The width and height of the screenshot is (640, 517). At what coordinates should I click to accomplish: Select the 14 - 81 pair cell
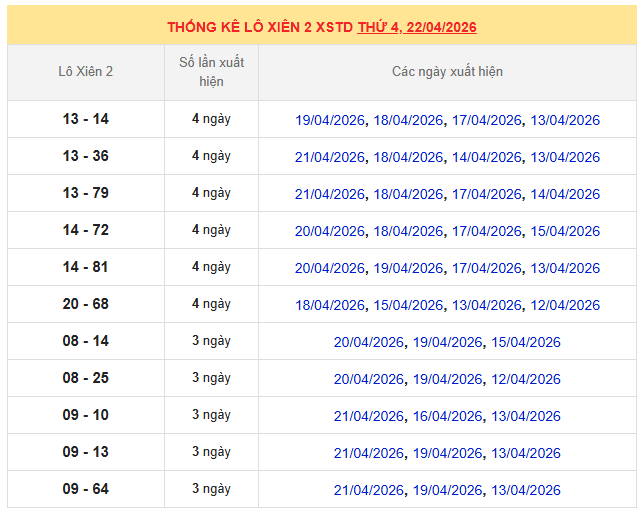click(x=86, y=267)
